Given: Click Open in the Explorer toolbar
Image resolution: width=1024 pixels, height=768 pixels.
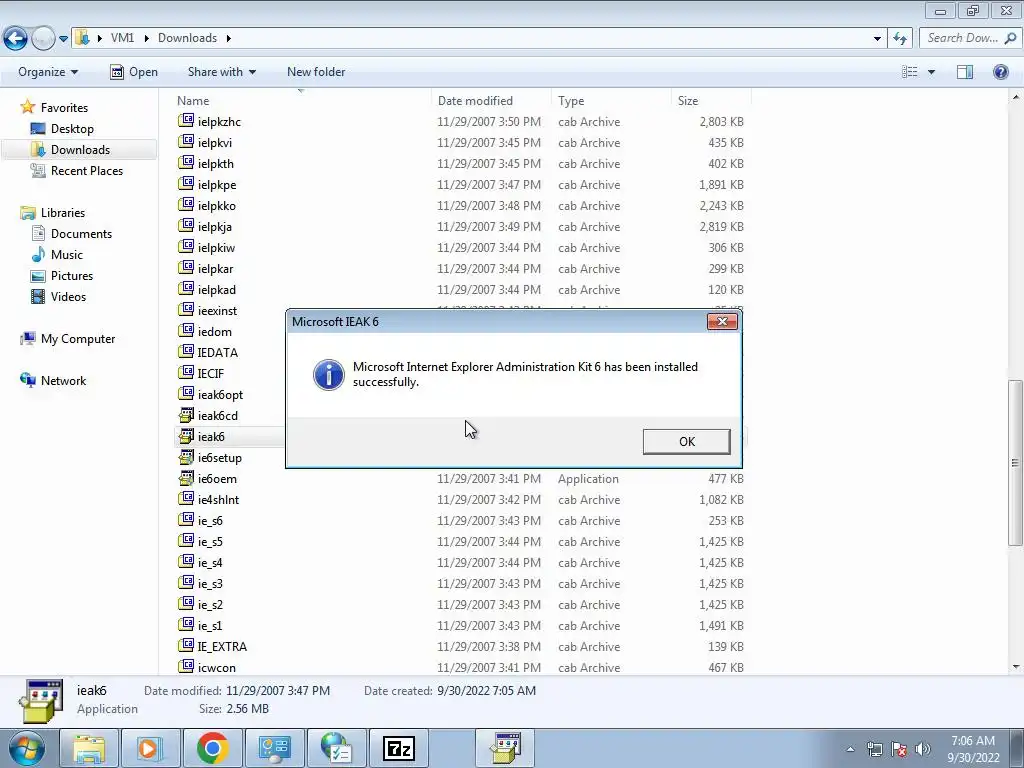Looking at the screenshot, I should (x=134, y=72).
